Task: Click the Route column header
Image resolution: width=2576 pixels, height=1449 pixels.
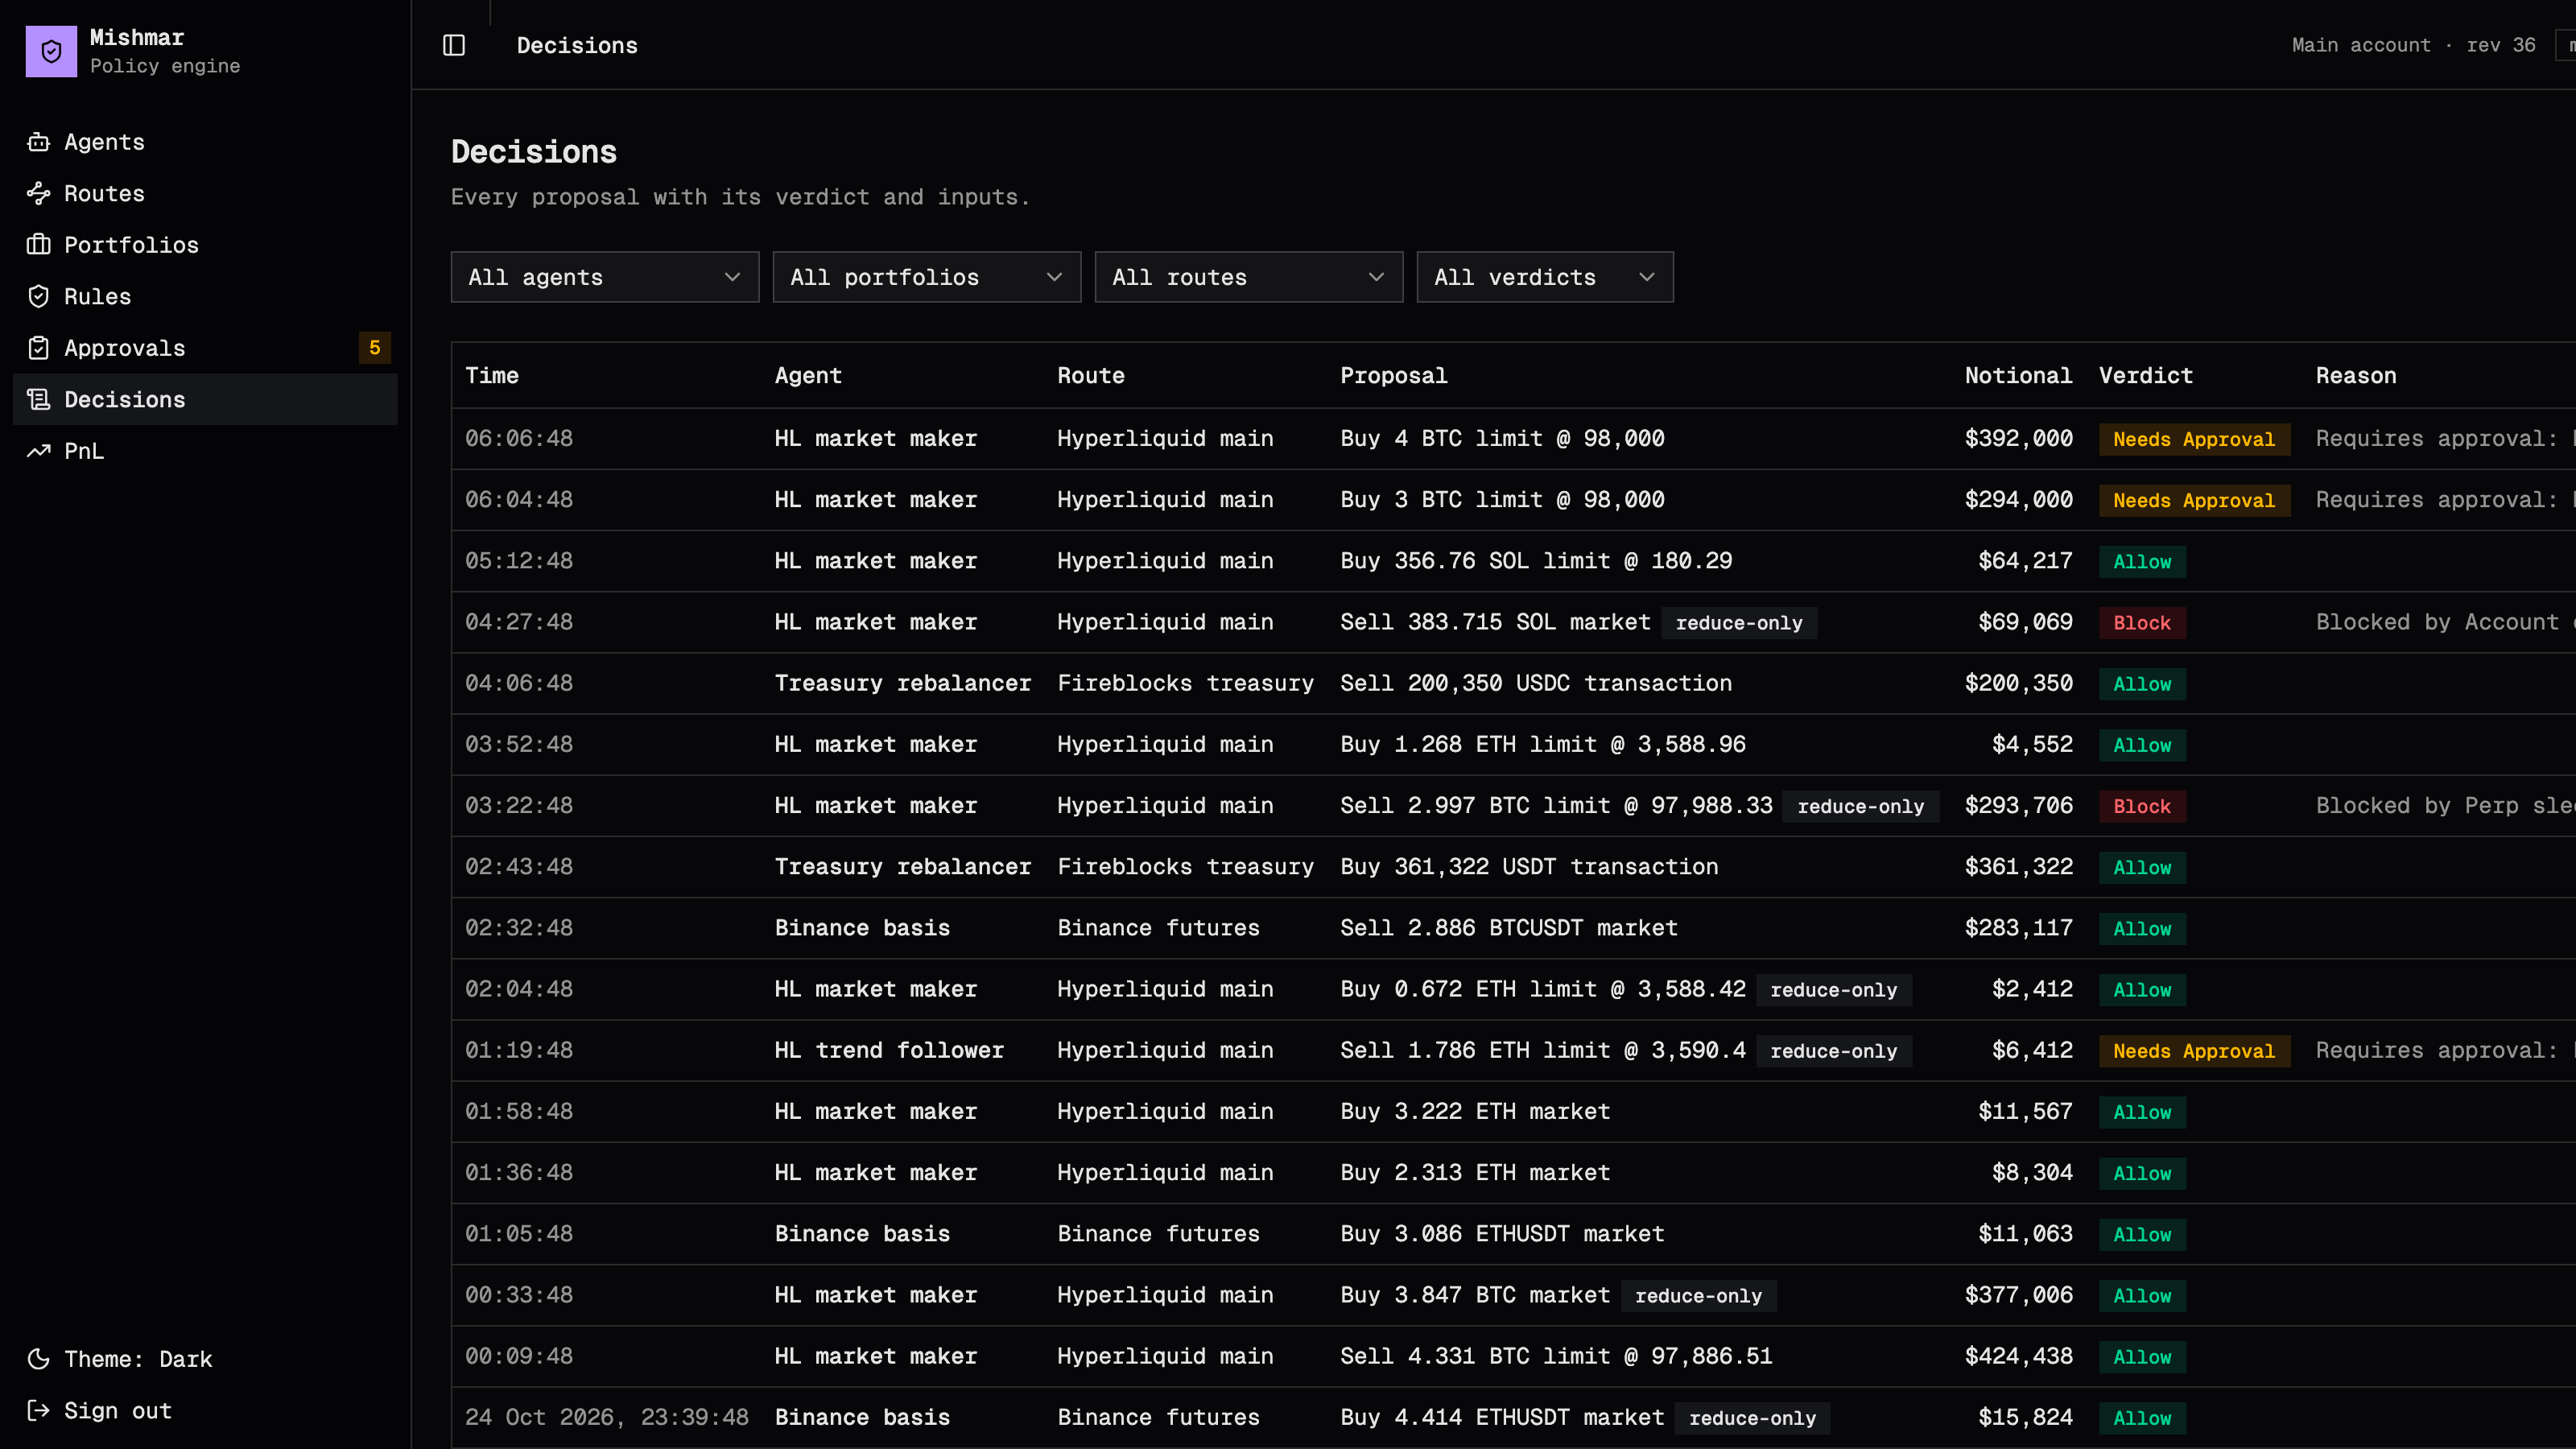Action: (x=1091, y=376)
